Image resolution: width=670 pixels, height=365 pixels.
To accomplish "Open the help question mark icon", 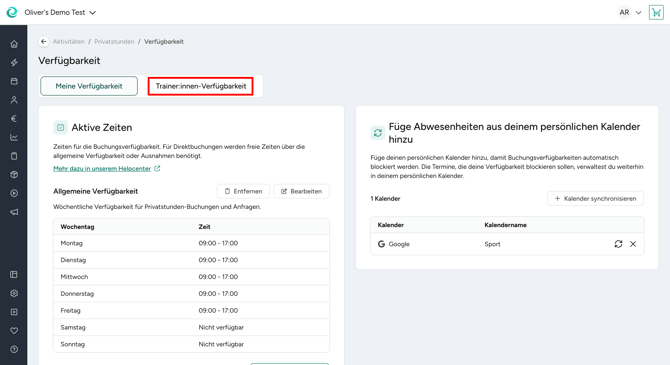I will pyautogui.click(x=14, y=349).
